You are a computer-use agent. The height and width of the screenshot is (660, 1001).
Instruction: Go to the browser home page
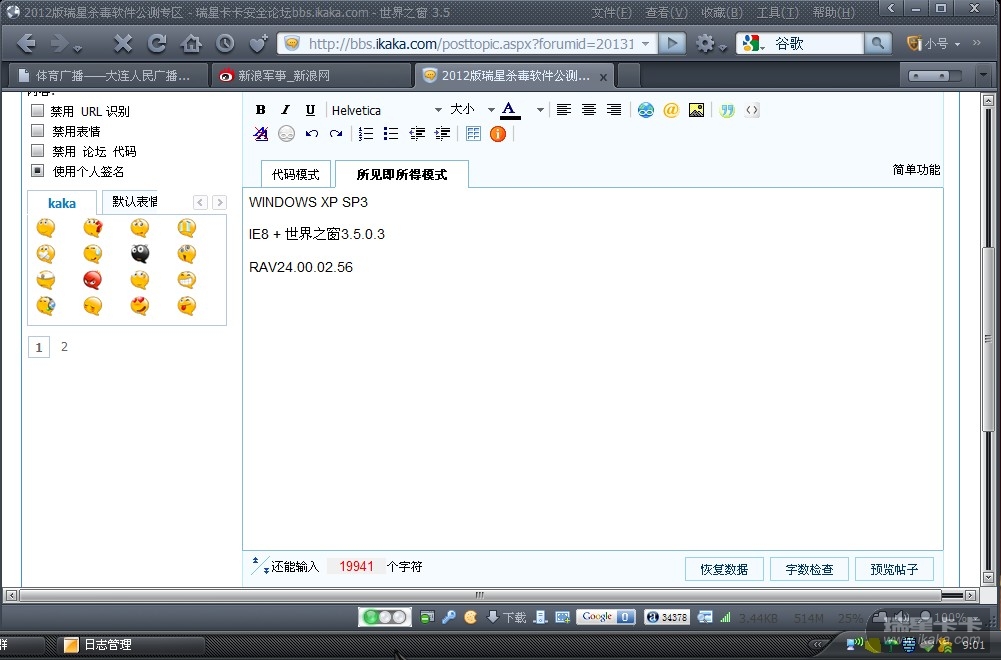(191, 43)
